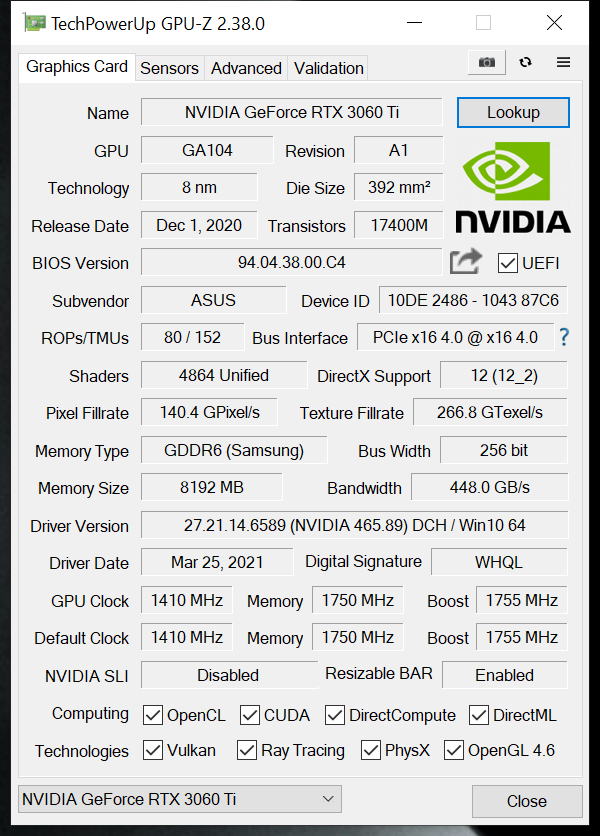Viewport: 600px width, 836px height.
Task: Open the hamburger menu icon
Action: tap(563, 62)
